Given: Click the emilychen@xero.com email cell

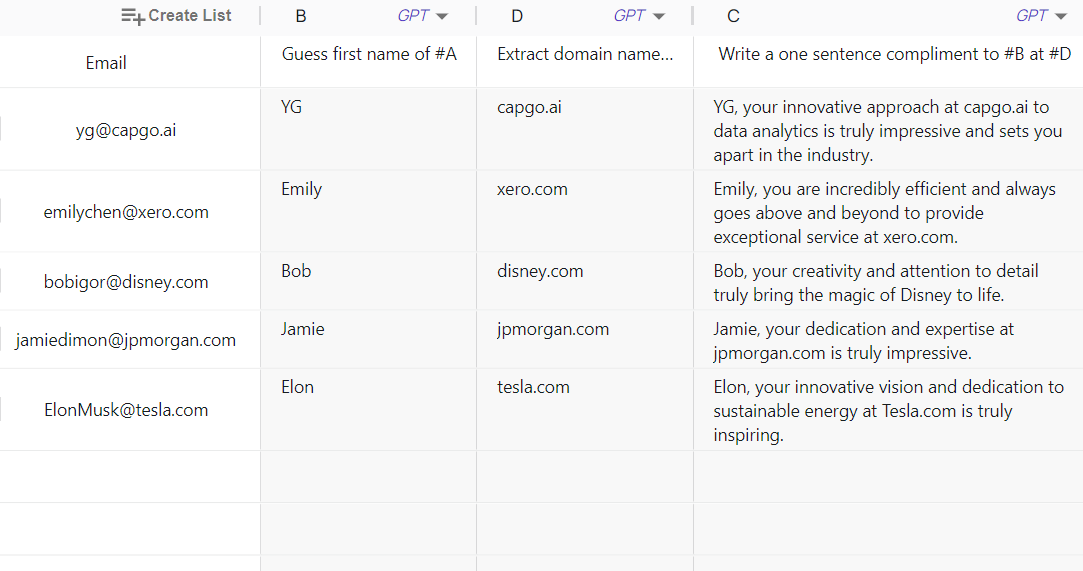Looking at the screenshot, I should point(126,212).
